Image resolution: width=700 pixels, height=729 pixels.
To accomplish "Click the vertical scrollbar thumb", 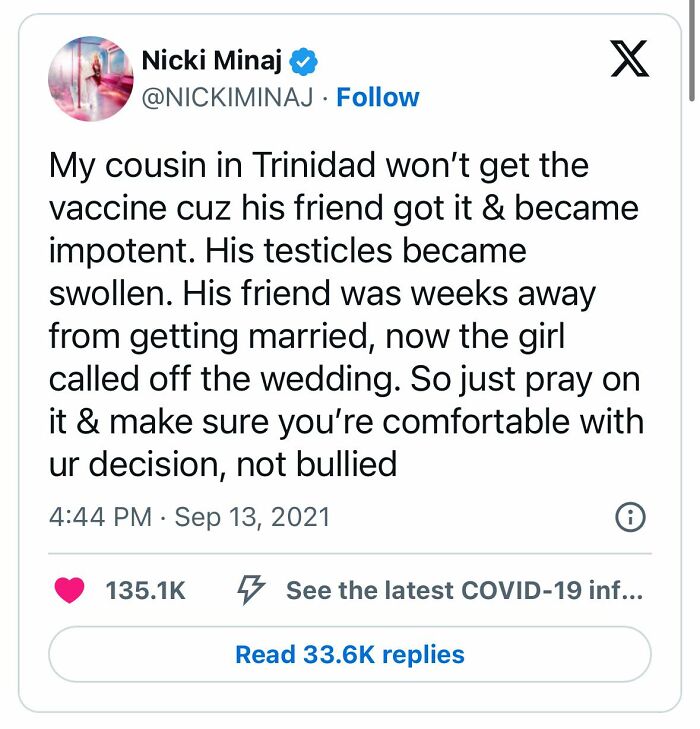I will click(x=693, y=50).
